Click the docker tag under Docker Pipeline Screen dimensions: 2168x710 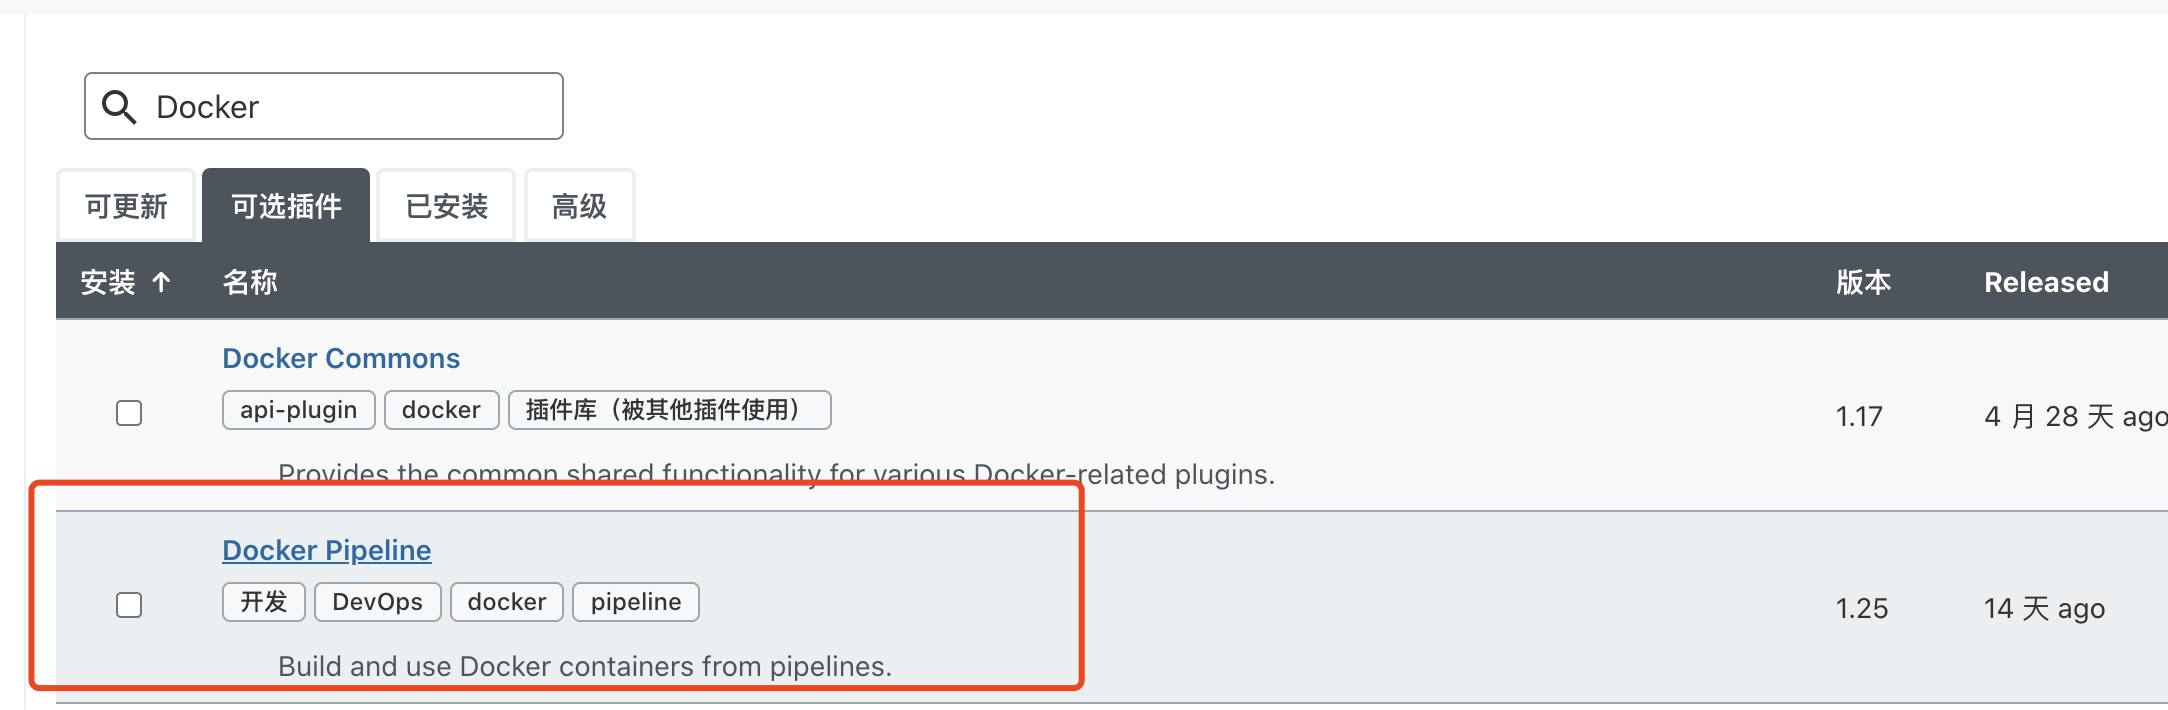point(506,602)
